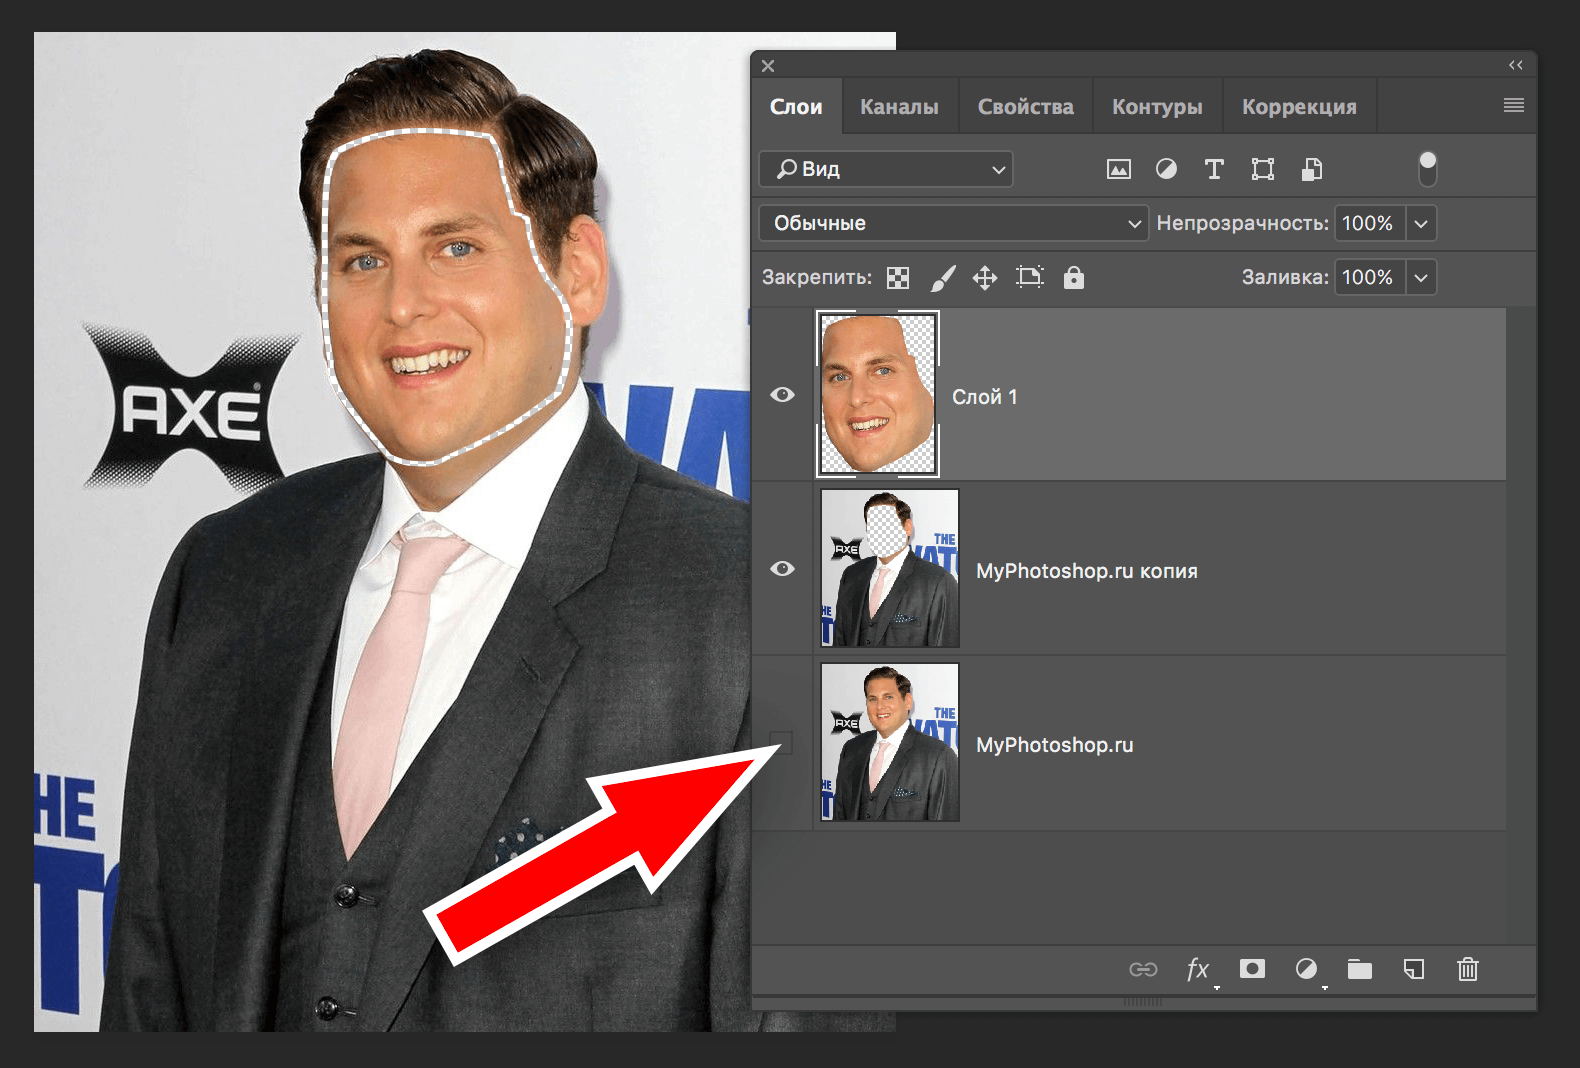This screenshot has height=1068, width=1580.
Task: Show the MyPhotoshop.ru bottom layer
Action: (x=781, y=742)
